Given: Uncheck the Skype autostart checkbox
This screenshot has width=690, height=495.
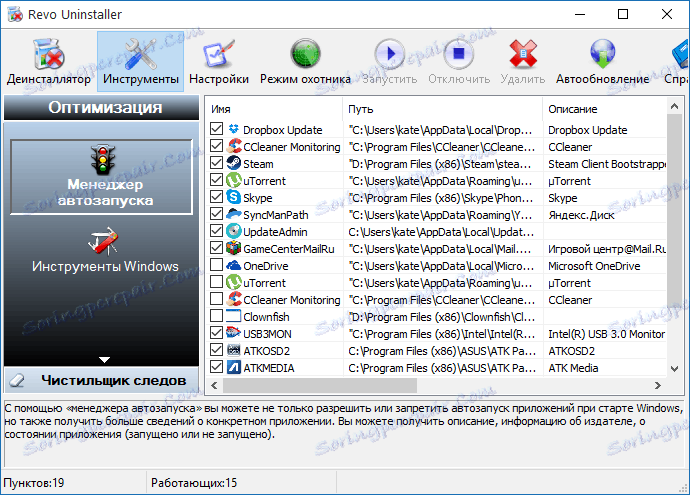Looking at the screenshot, I should [216, 197].
